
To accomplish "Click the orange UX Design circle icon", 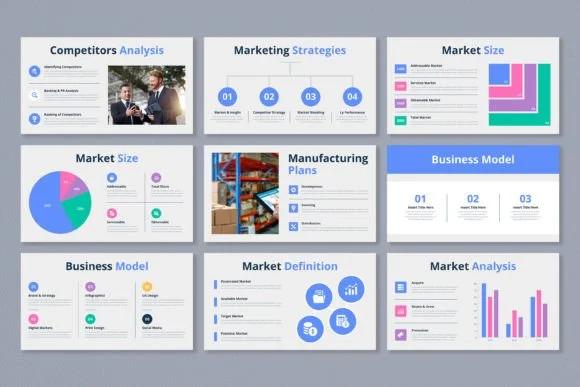I will coord(147,287).
